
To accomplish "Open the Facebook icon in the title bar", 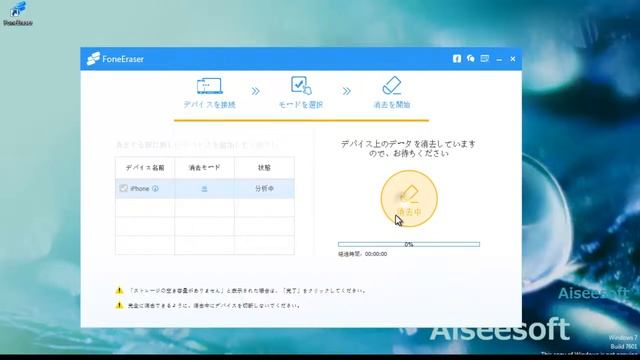I will coord(457,59).
